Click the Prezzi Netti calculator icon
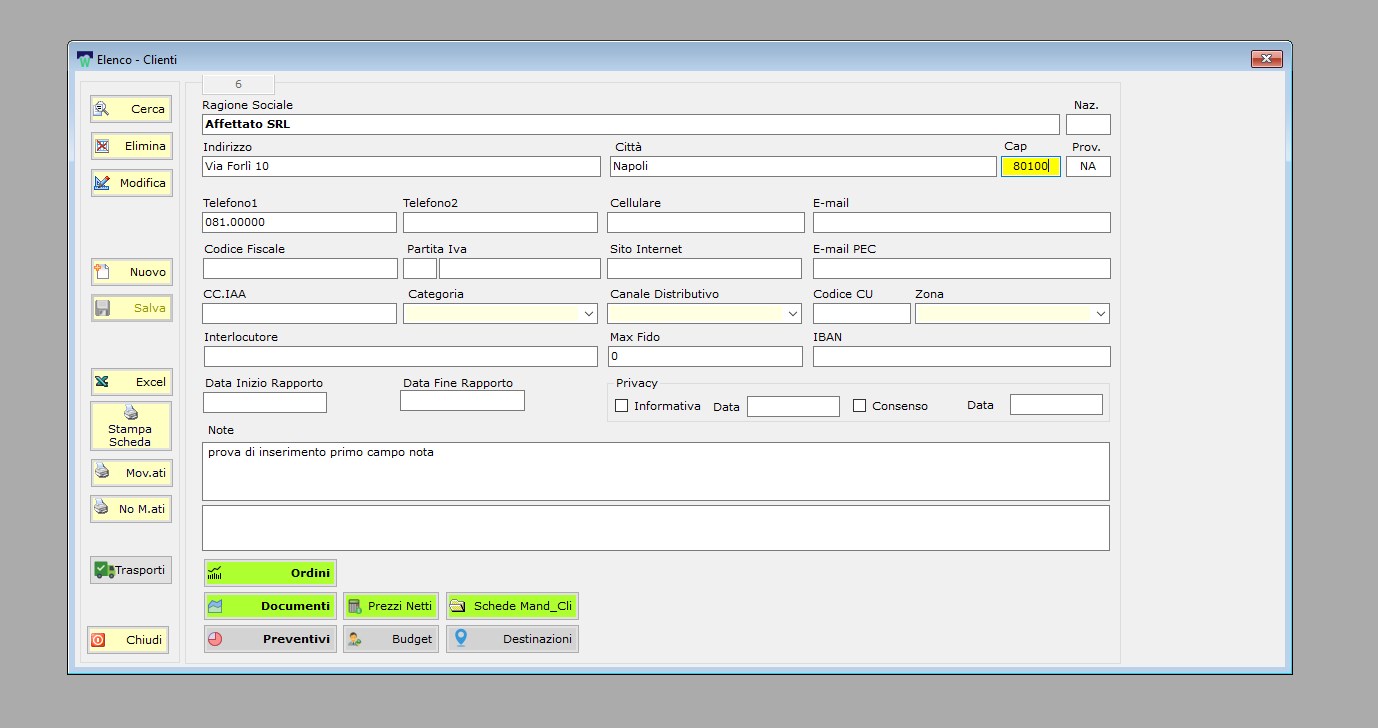 (354, 606)
